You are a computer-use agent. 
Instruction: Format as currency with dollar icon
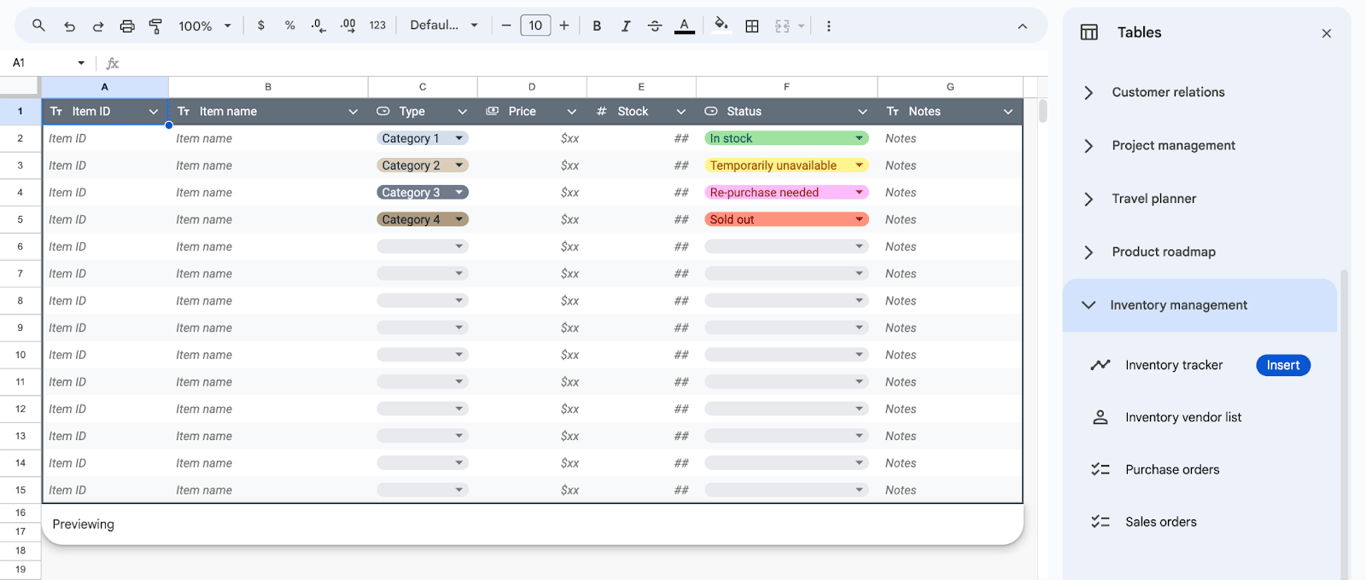[x=261, y=26]
